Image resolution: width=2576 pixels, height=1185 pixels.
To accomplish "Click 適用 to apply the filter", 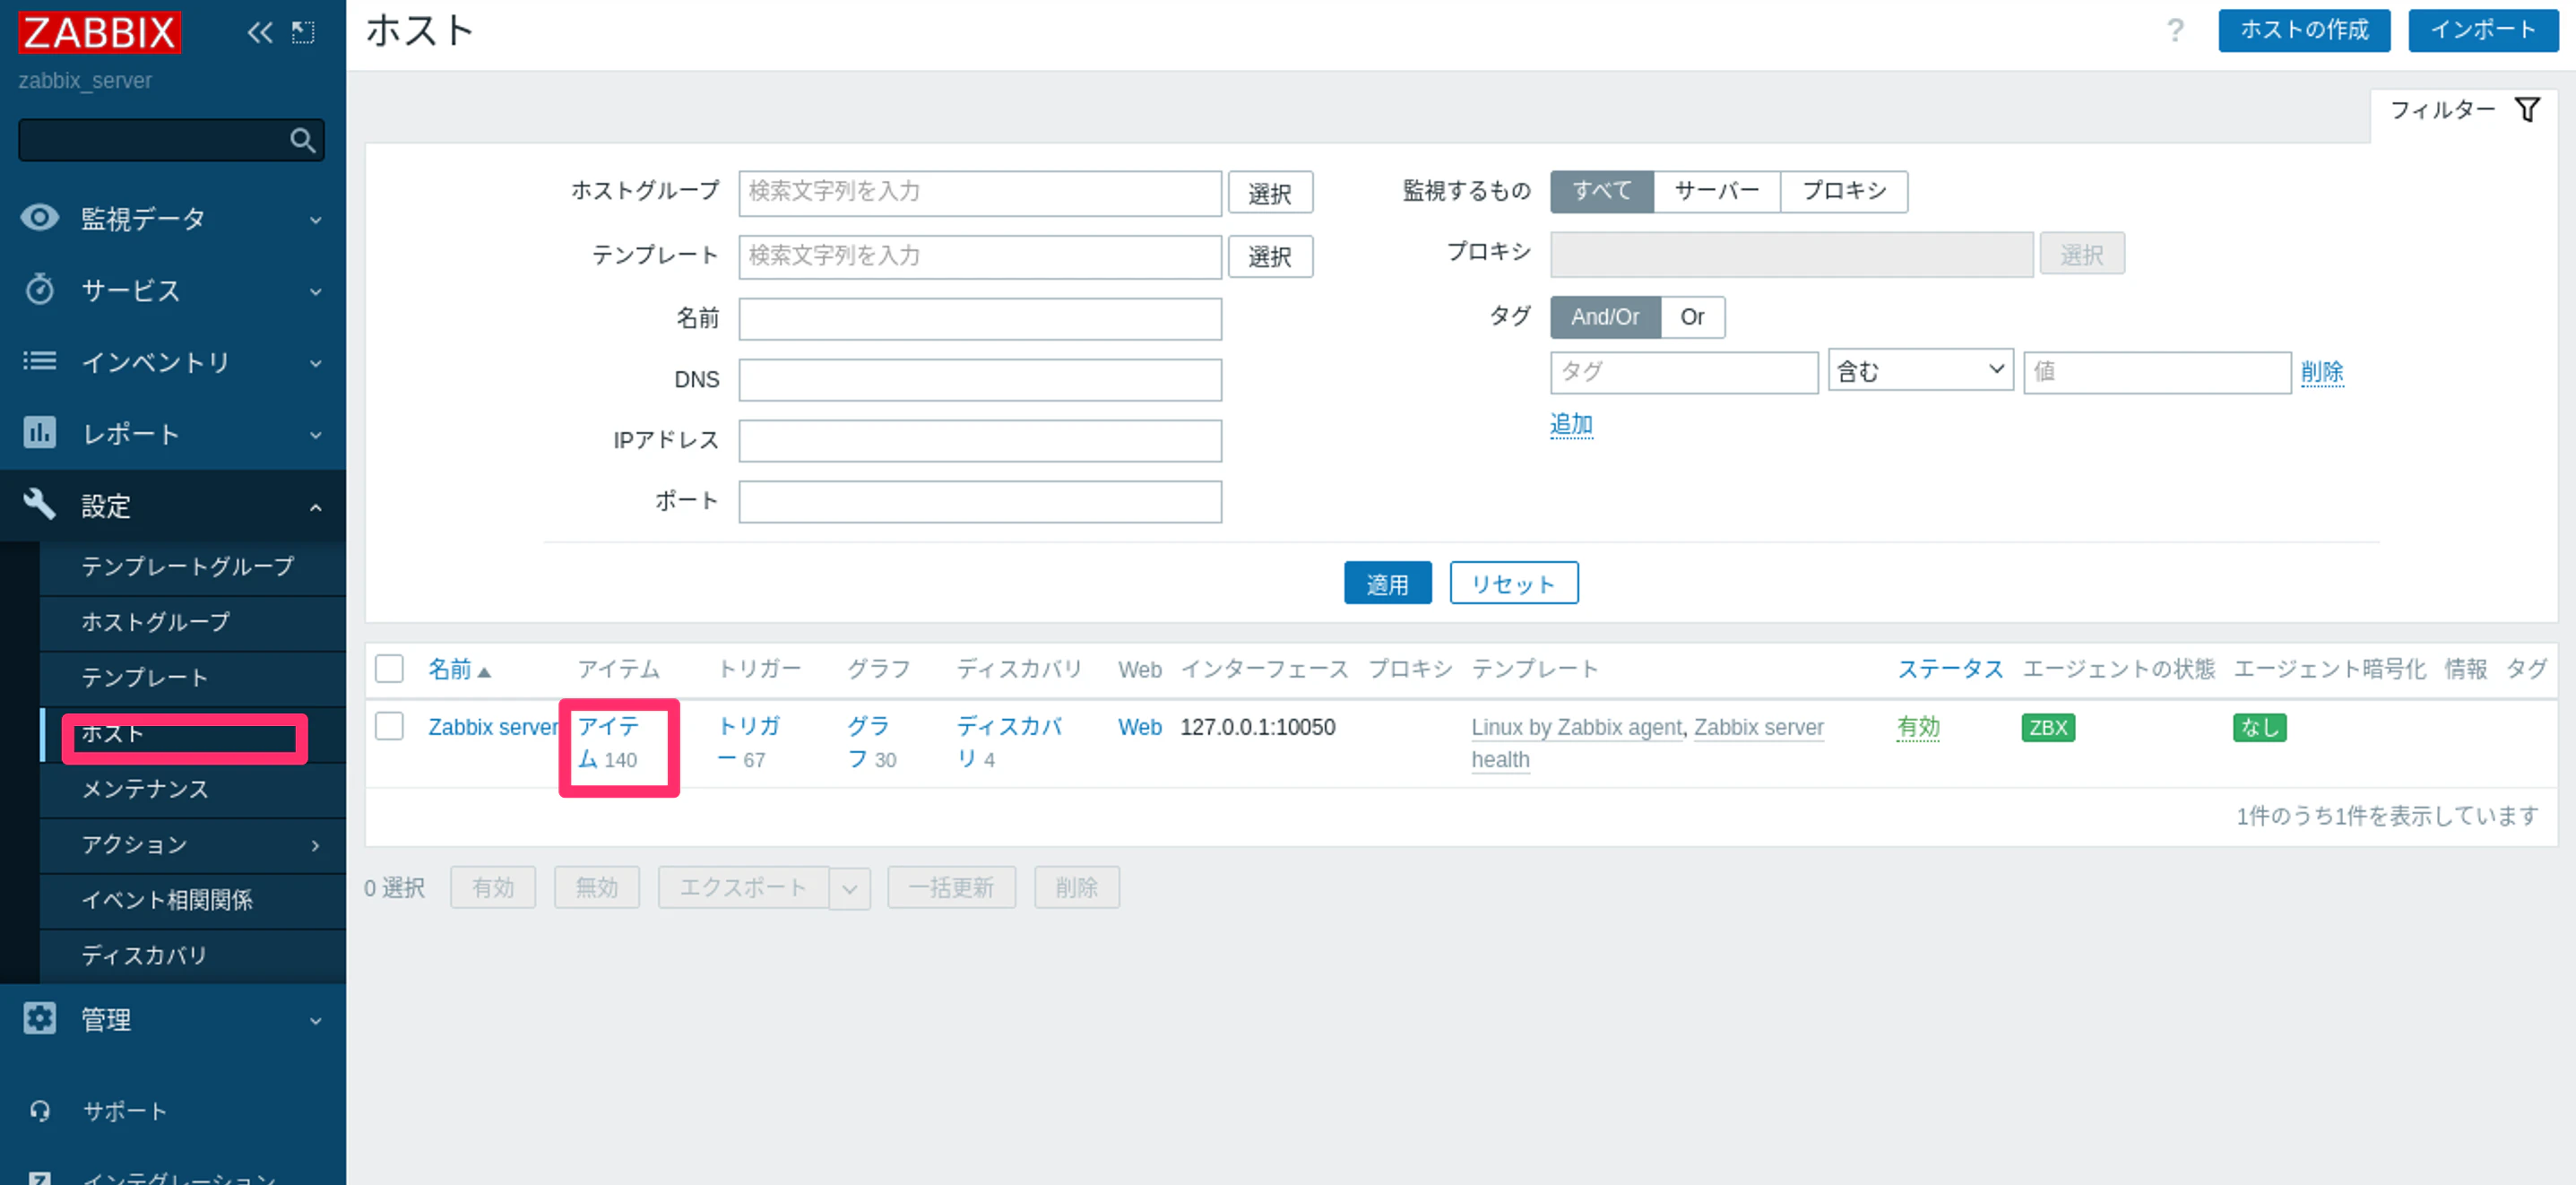I will click(x=1388, y=583).
